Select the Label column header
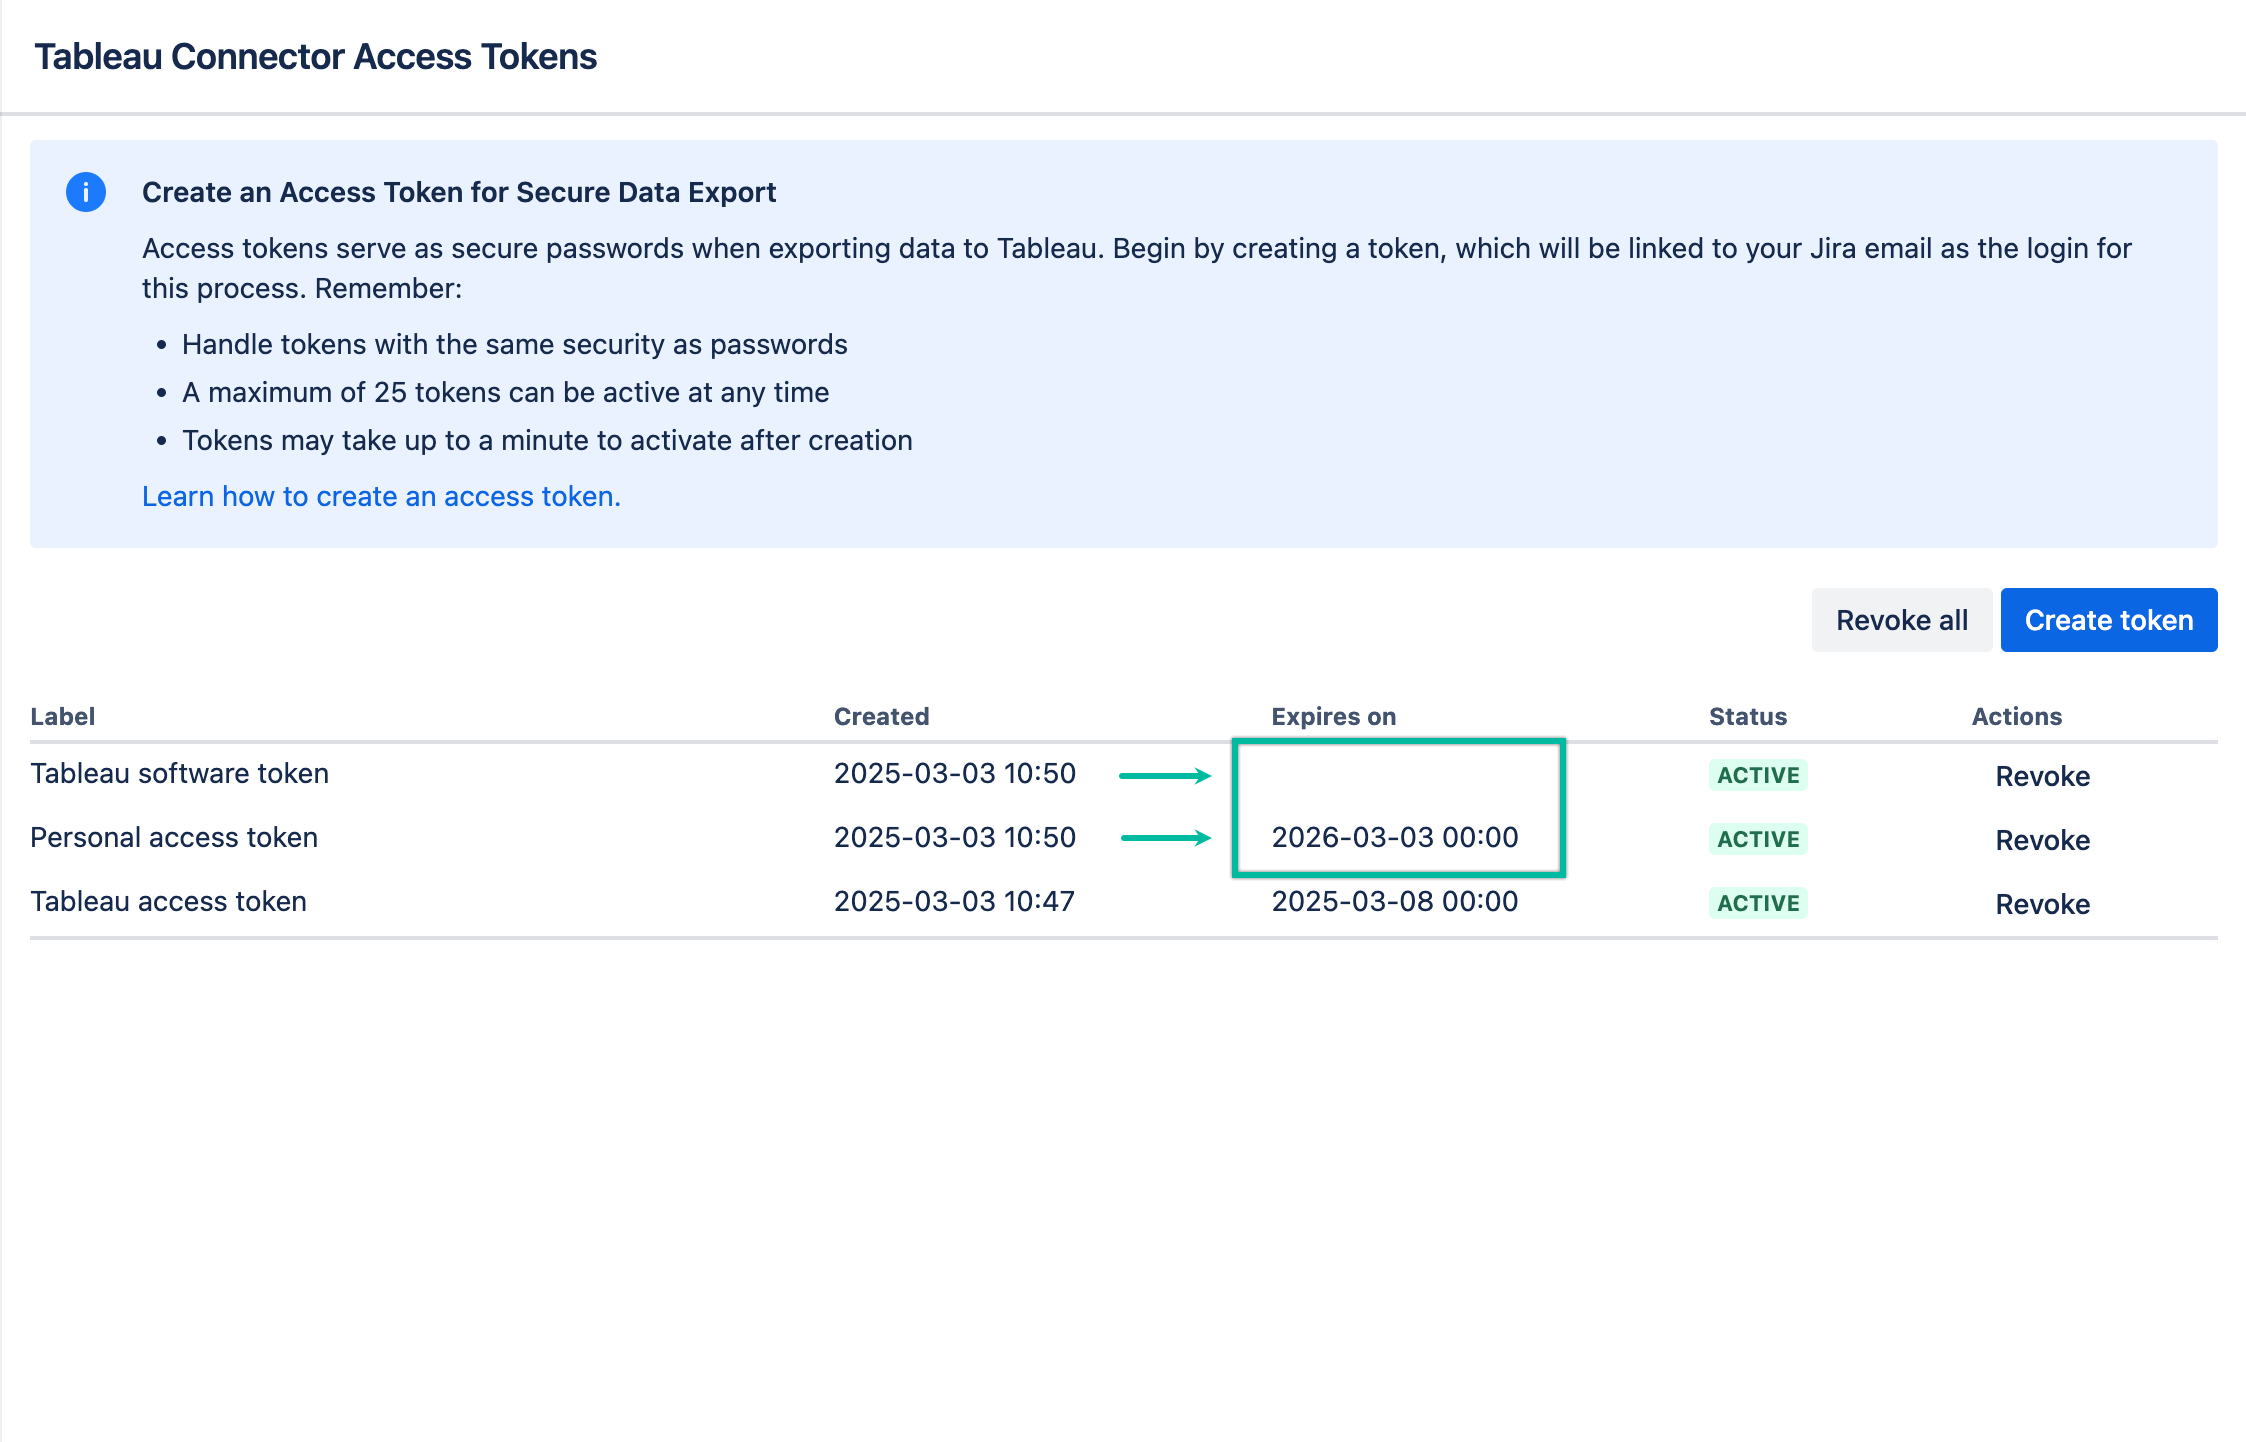Image resolution: width=2246 pixels, height=1442 pixels. 62,716
